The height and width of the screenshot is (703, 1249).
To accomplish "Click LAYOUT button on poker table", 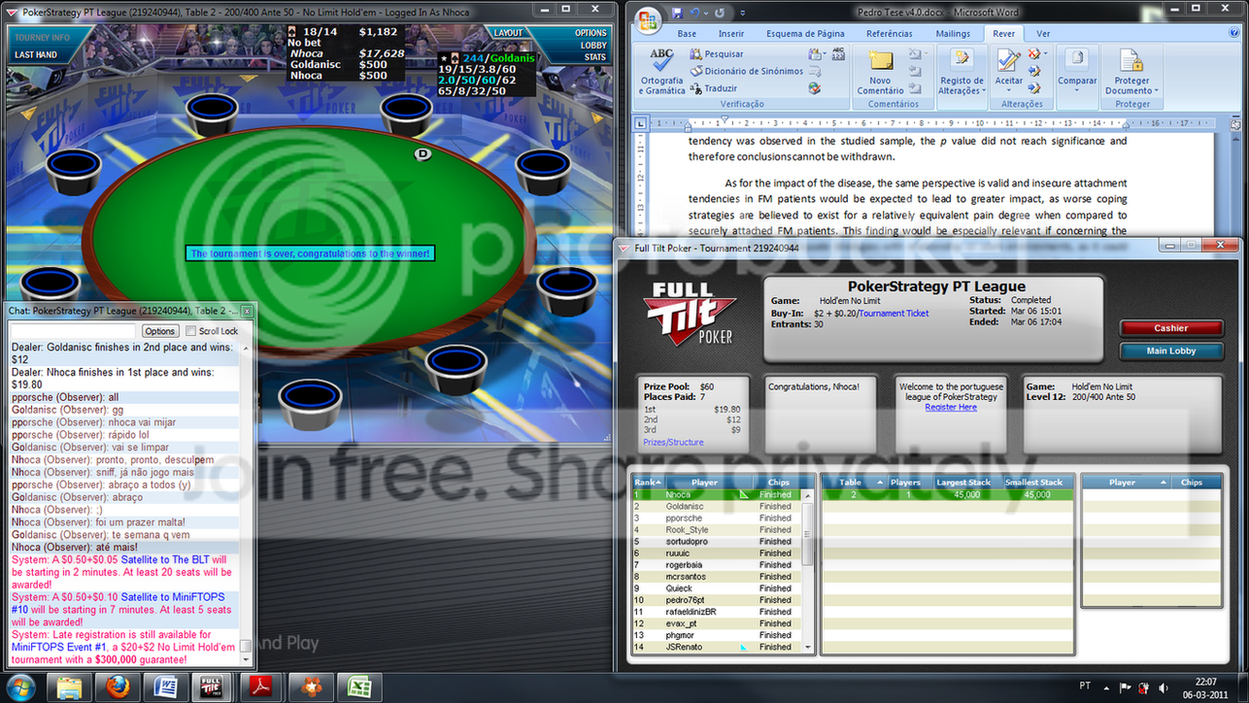I will [x=508, y=33].
